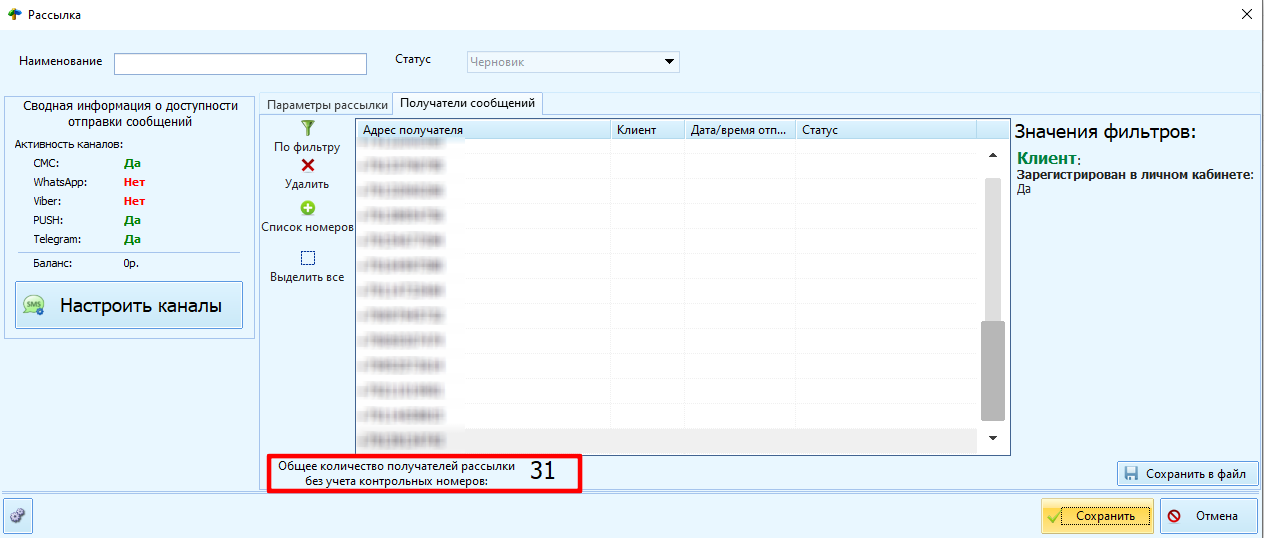Click the floppy disk save-to-file icon
The image size is (1264, 538).
click(1132, 473)
